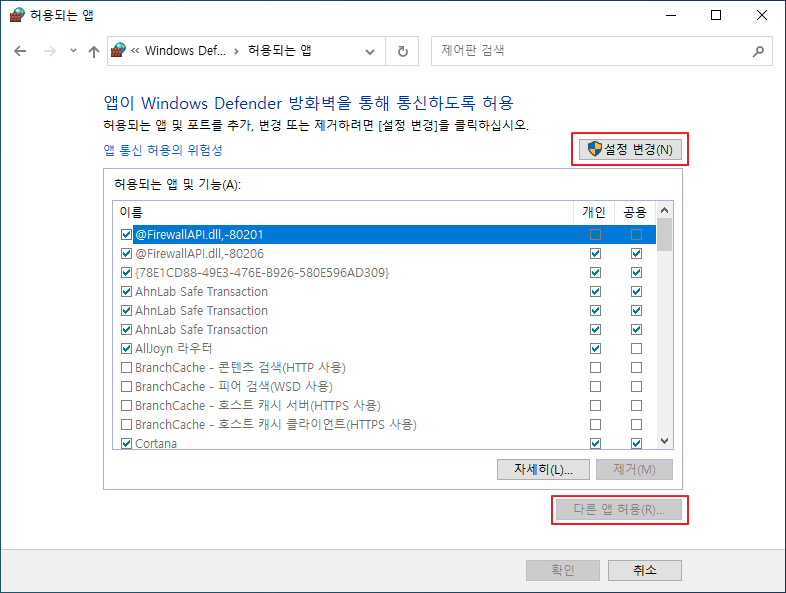This screenshot has height=593, width=786.
Task: Click the app list scrollbar thumb
Action: point(665,235)
